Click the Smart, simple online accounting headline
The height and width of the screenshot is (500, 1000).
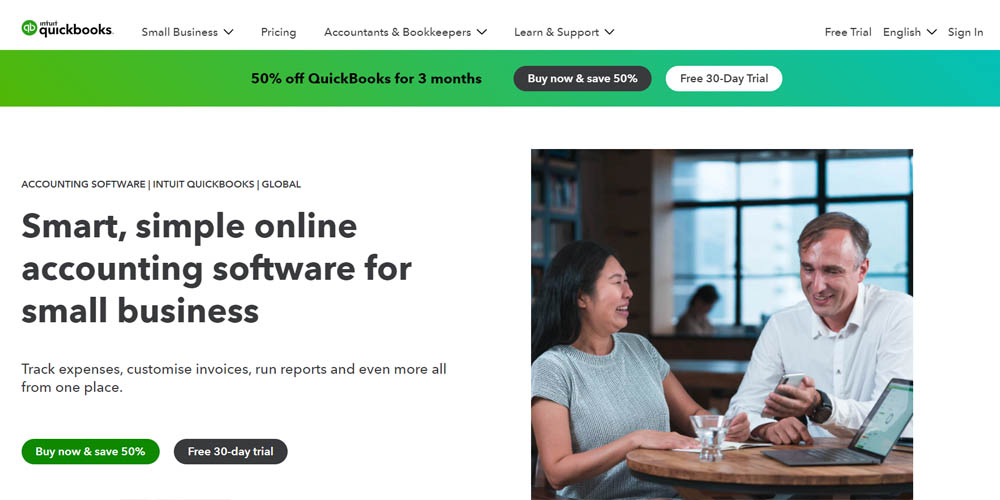(217, 268)
